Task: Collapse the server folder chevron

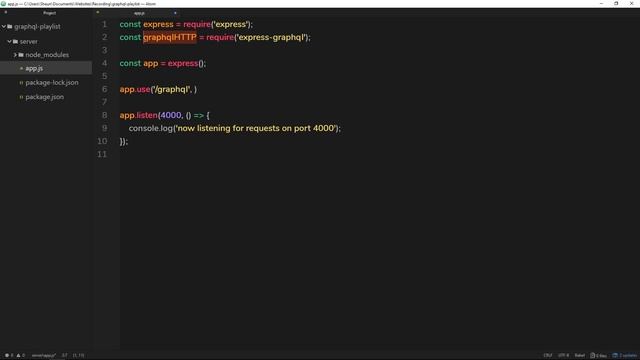Action: tap(9, 41)
